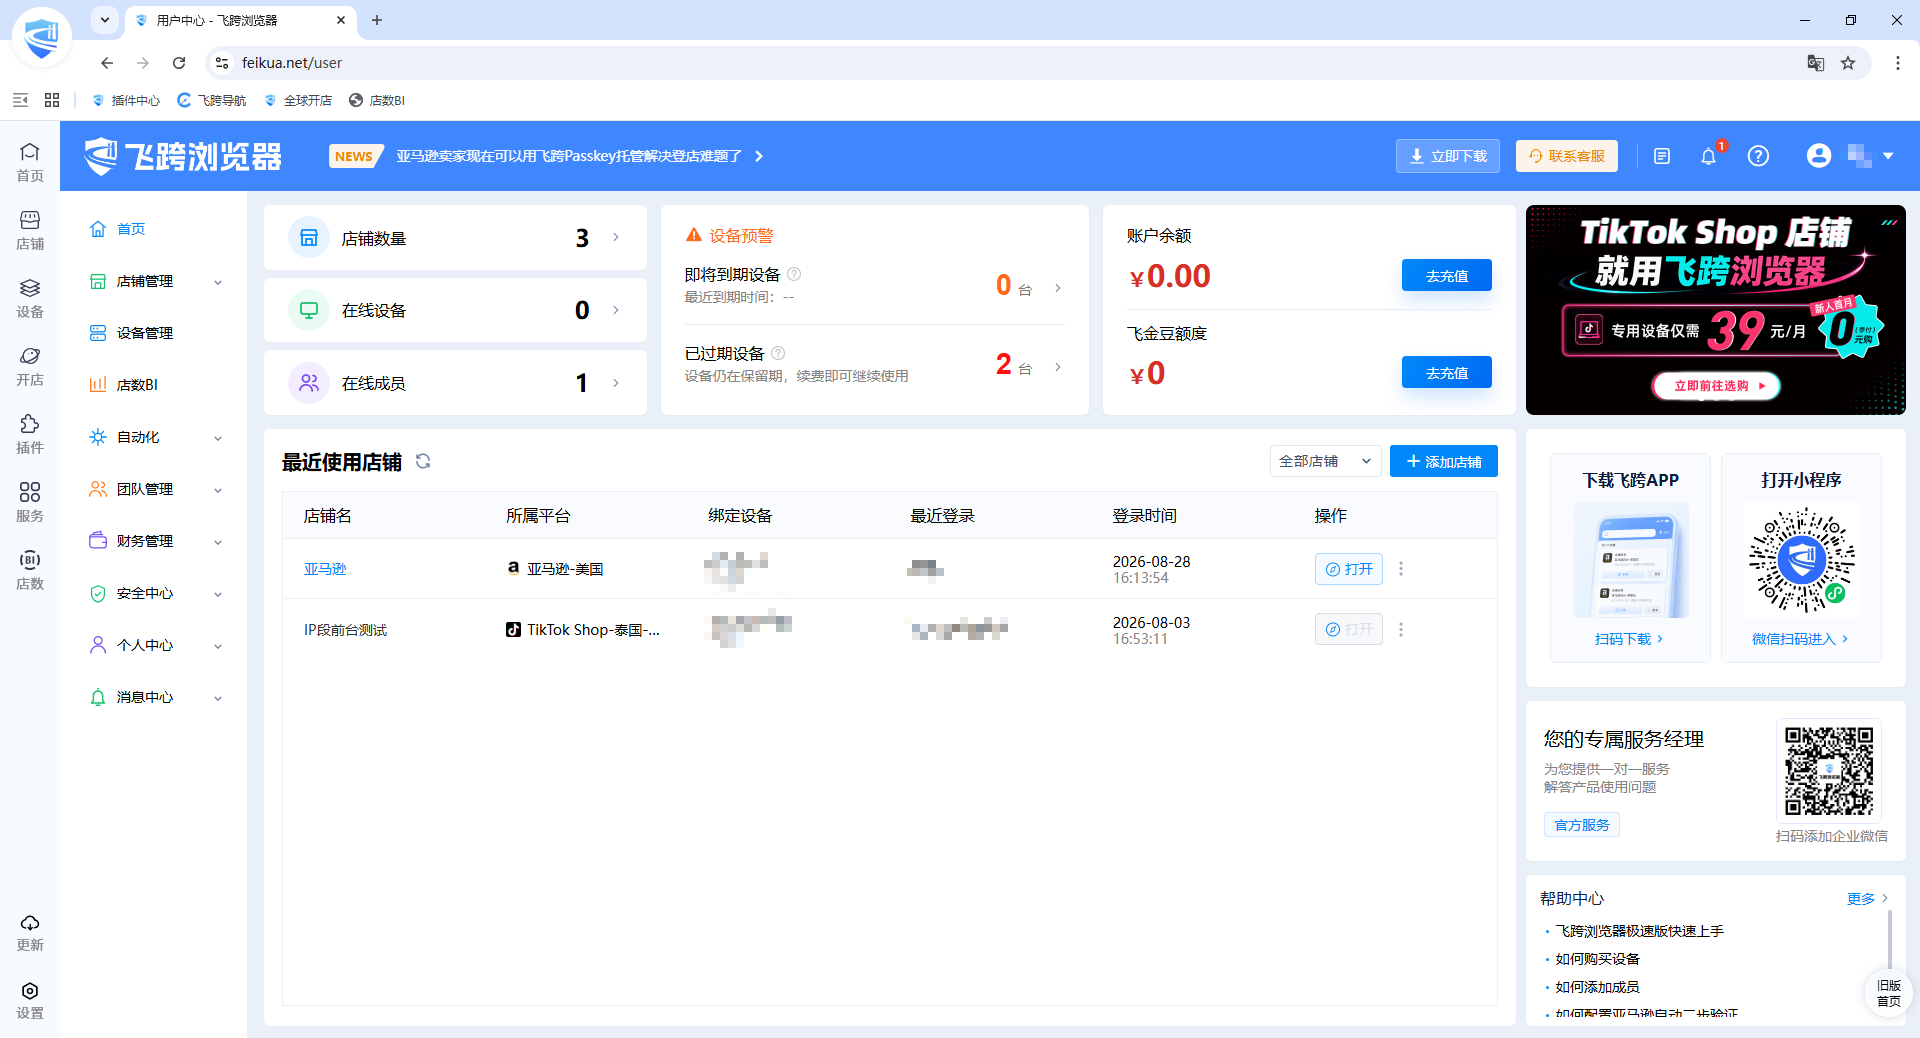1920x1038 pixels.
Task: Open the browser three-dot menu
Action: (x=1897, y=63)
